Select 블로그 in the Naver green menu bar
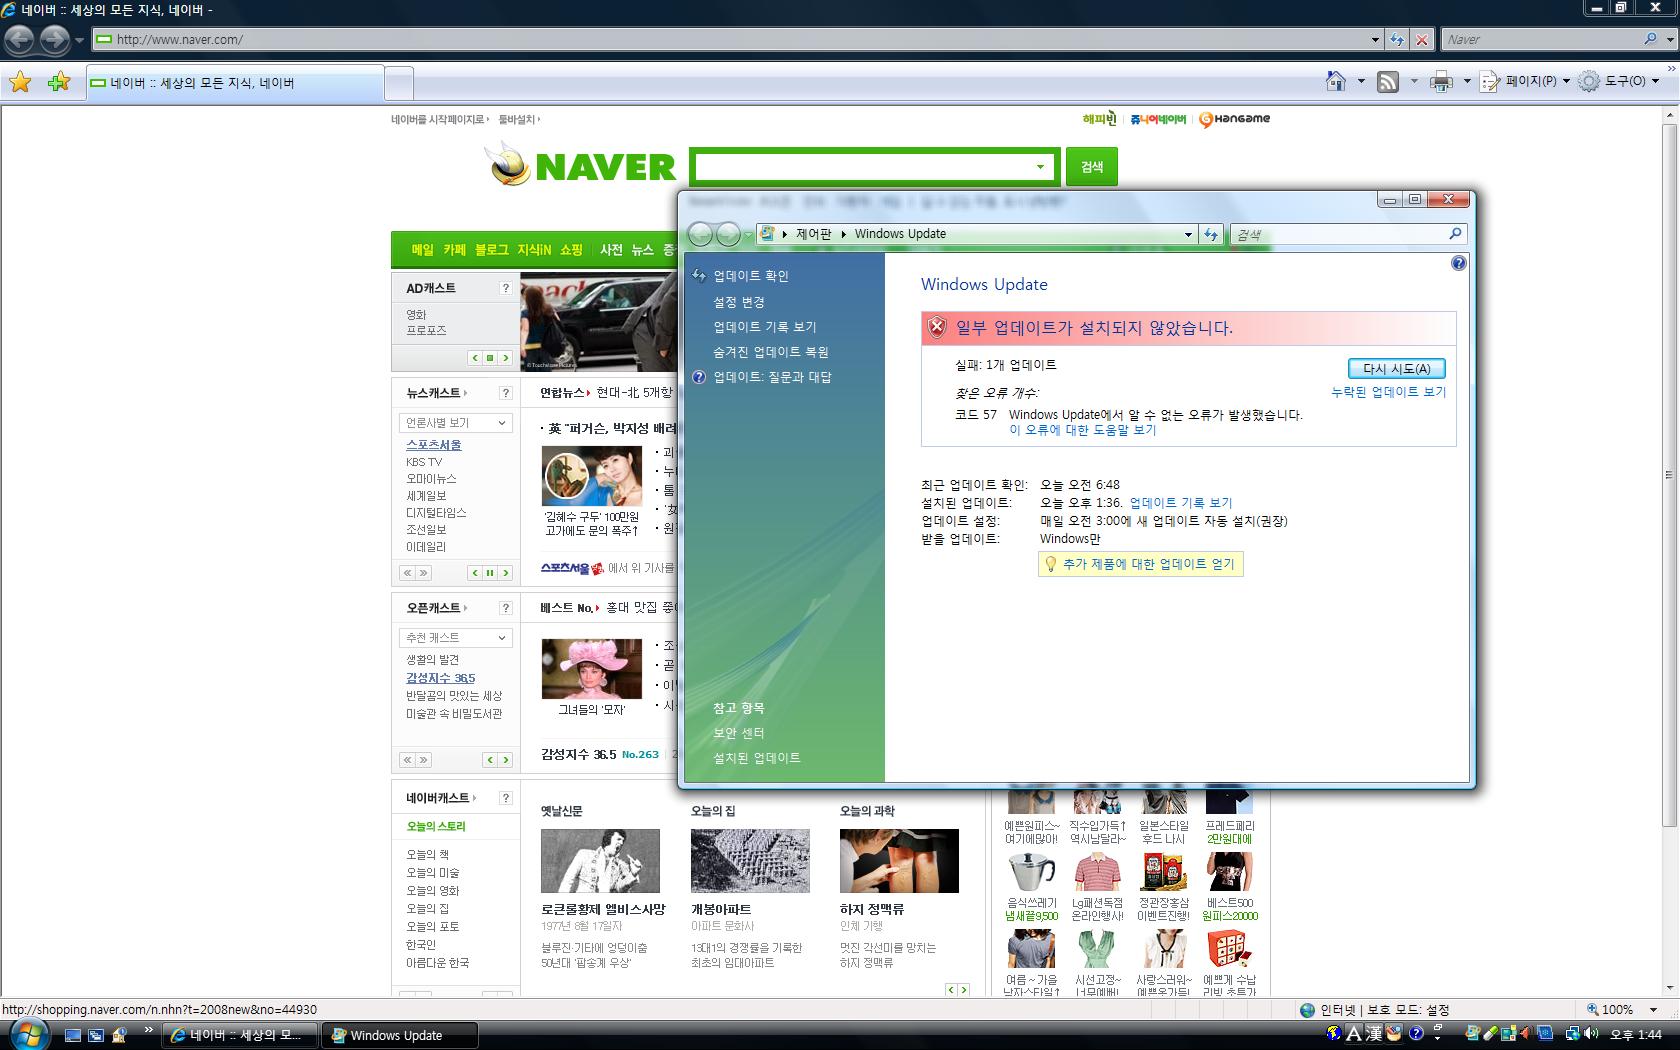The image size is (1680, 1050). 491,250
